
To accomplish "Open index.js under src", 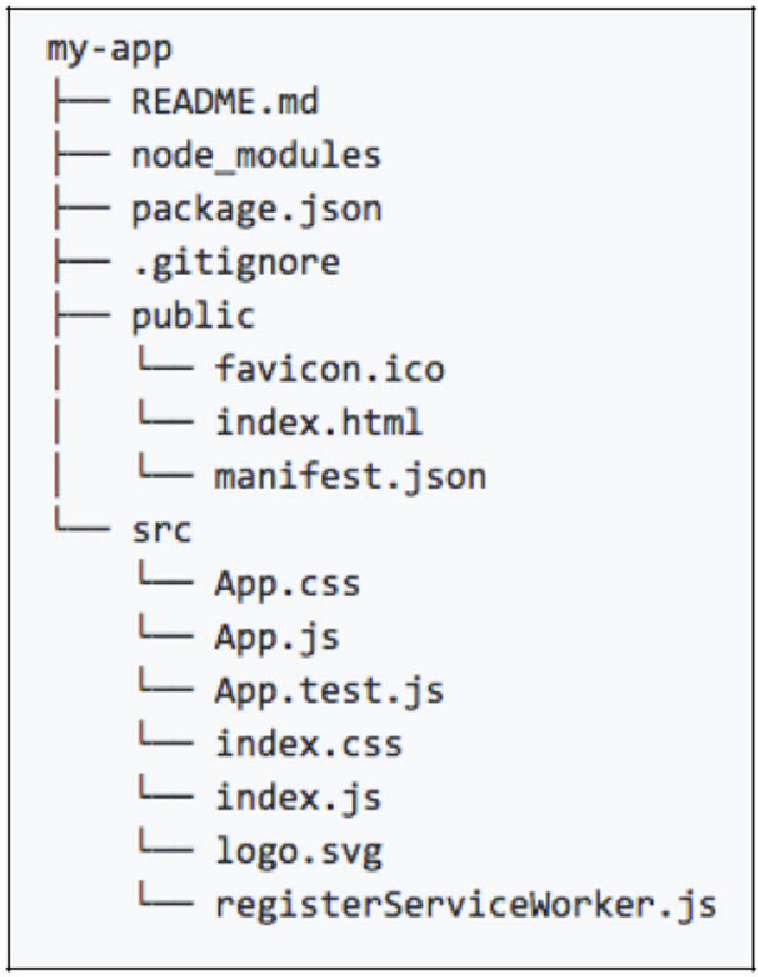I will coord(298,799).
